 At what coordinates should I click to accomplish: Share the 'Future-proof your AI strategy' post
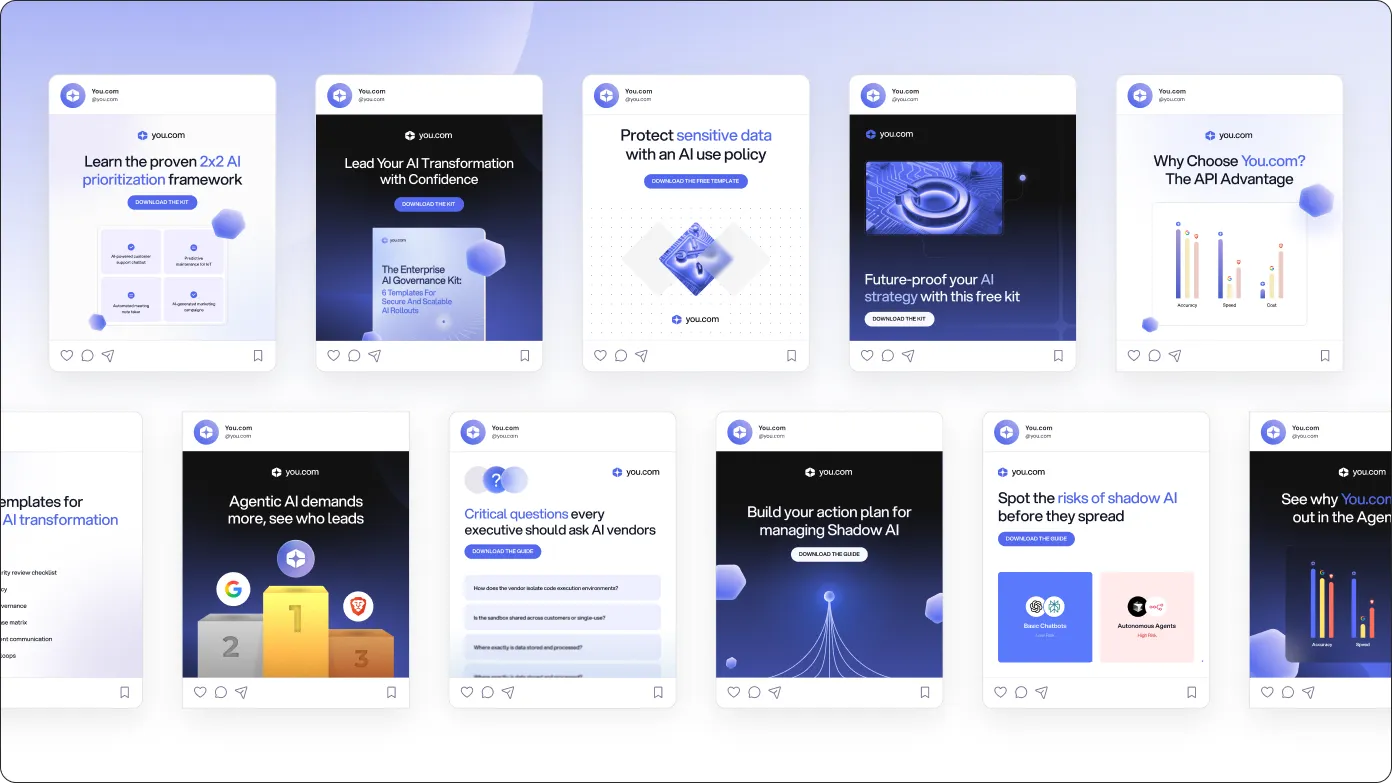tap(909, 355)
